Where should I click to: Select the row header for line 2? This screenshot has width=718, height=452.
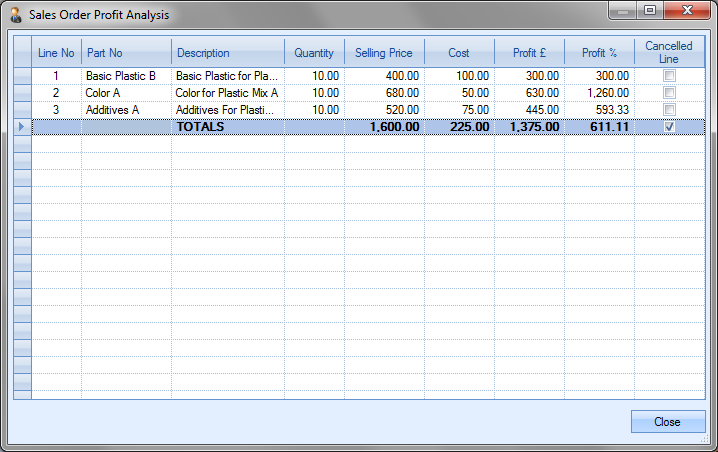(22, 93)
